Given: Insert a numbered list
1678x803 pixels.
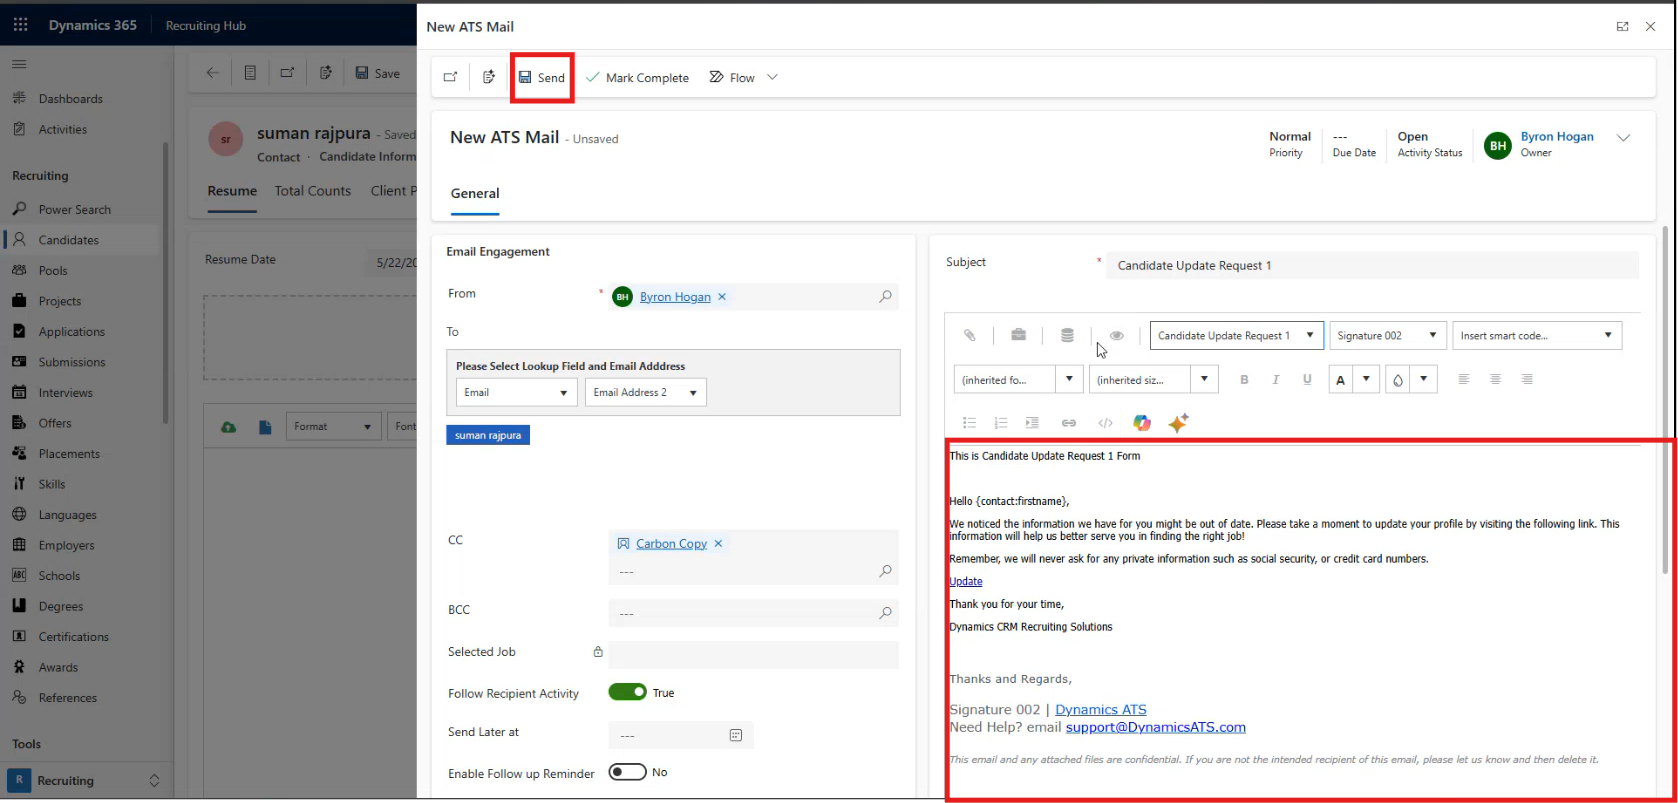Looking at the screenshot, I should (1001, 423).
